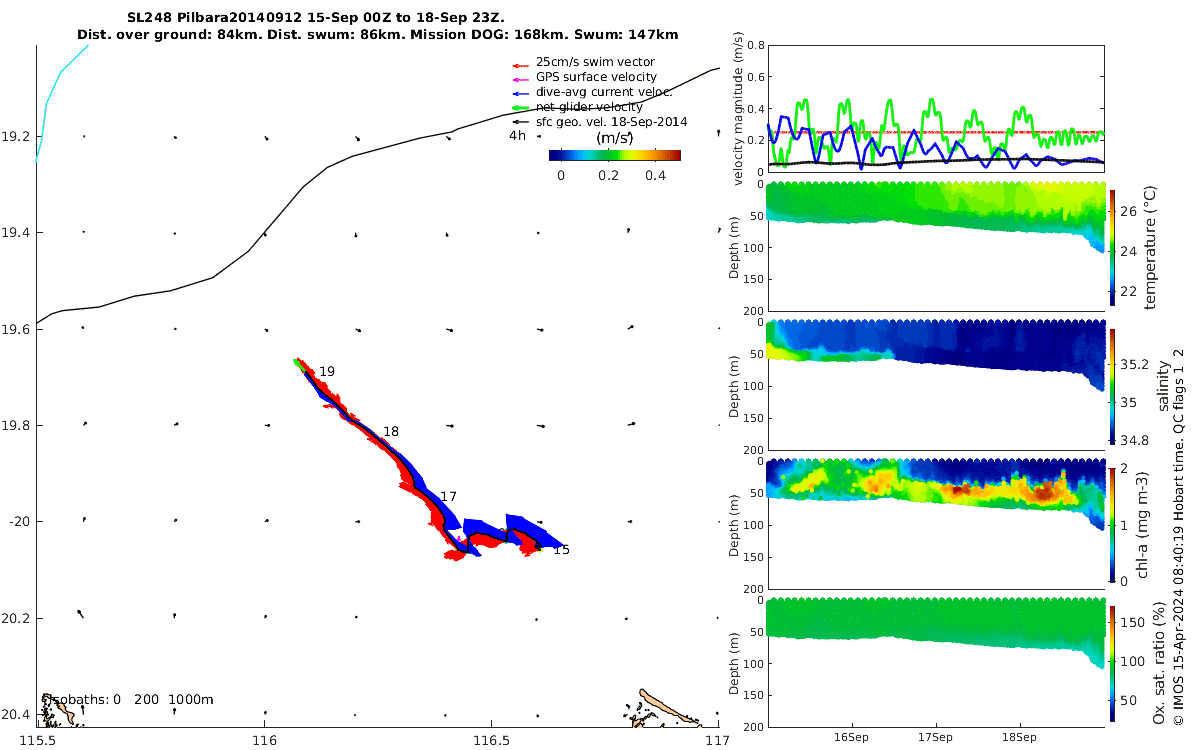Image resolution: width=1200 pixels, height=750 pixels.
Task: Click longitude tick label 116.5
Action: pyautogui.click(x=491, y=742)
